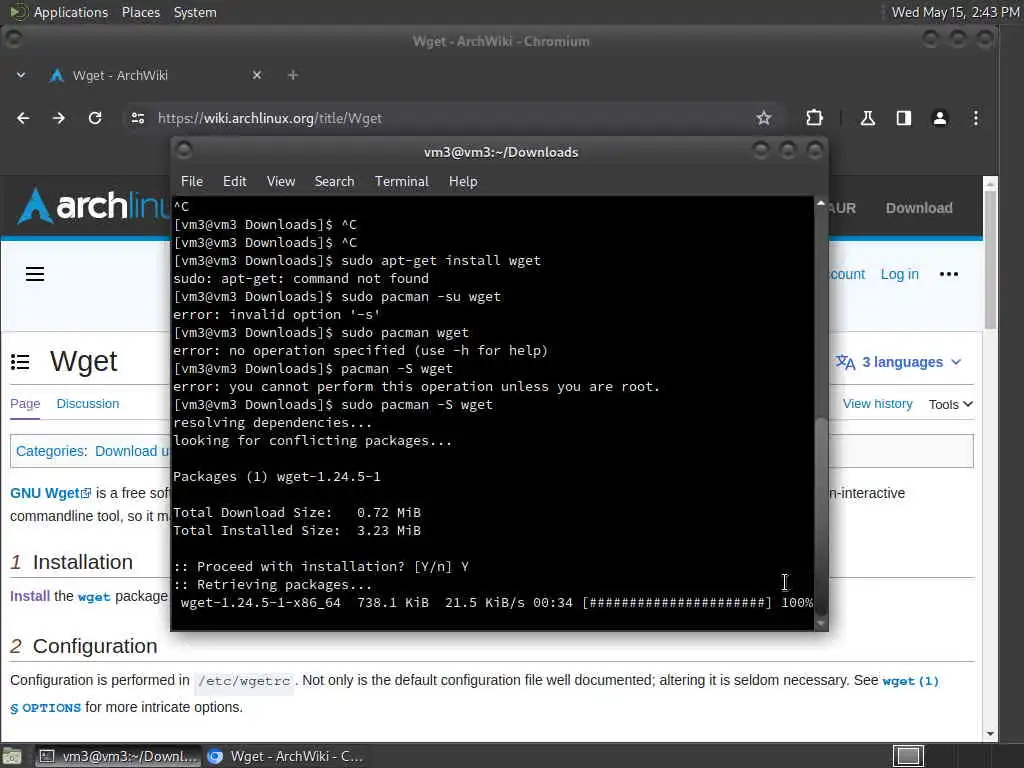Click the Log in link
Image resolution: width=1024 pixels, height=768 pixels.
[x=899, y=274]
